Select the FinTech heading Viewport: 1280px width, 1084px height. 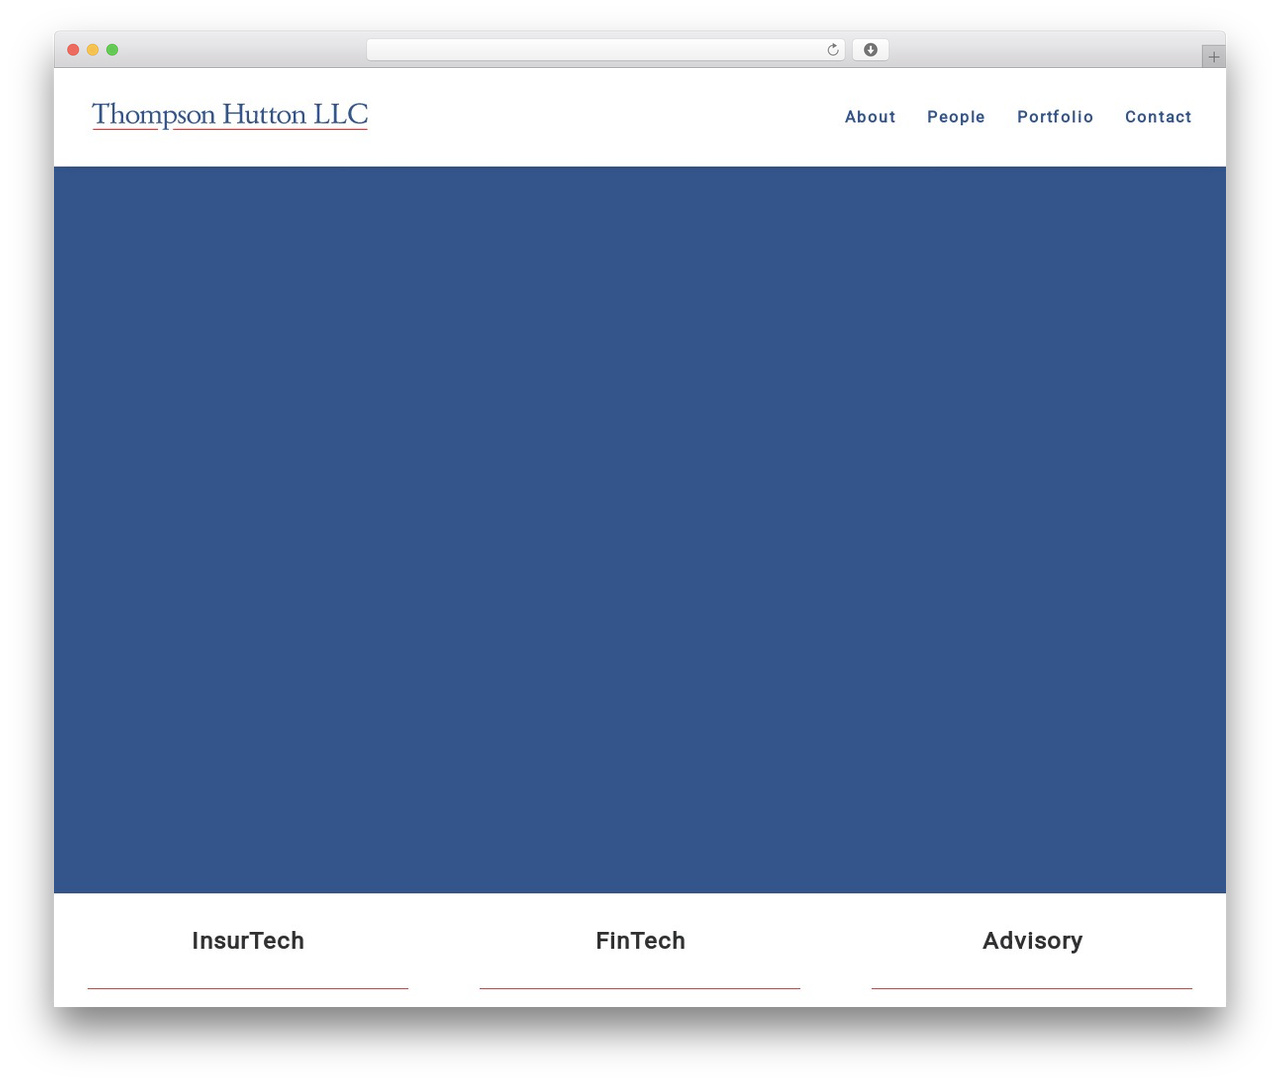tap(640, 941)
